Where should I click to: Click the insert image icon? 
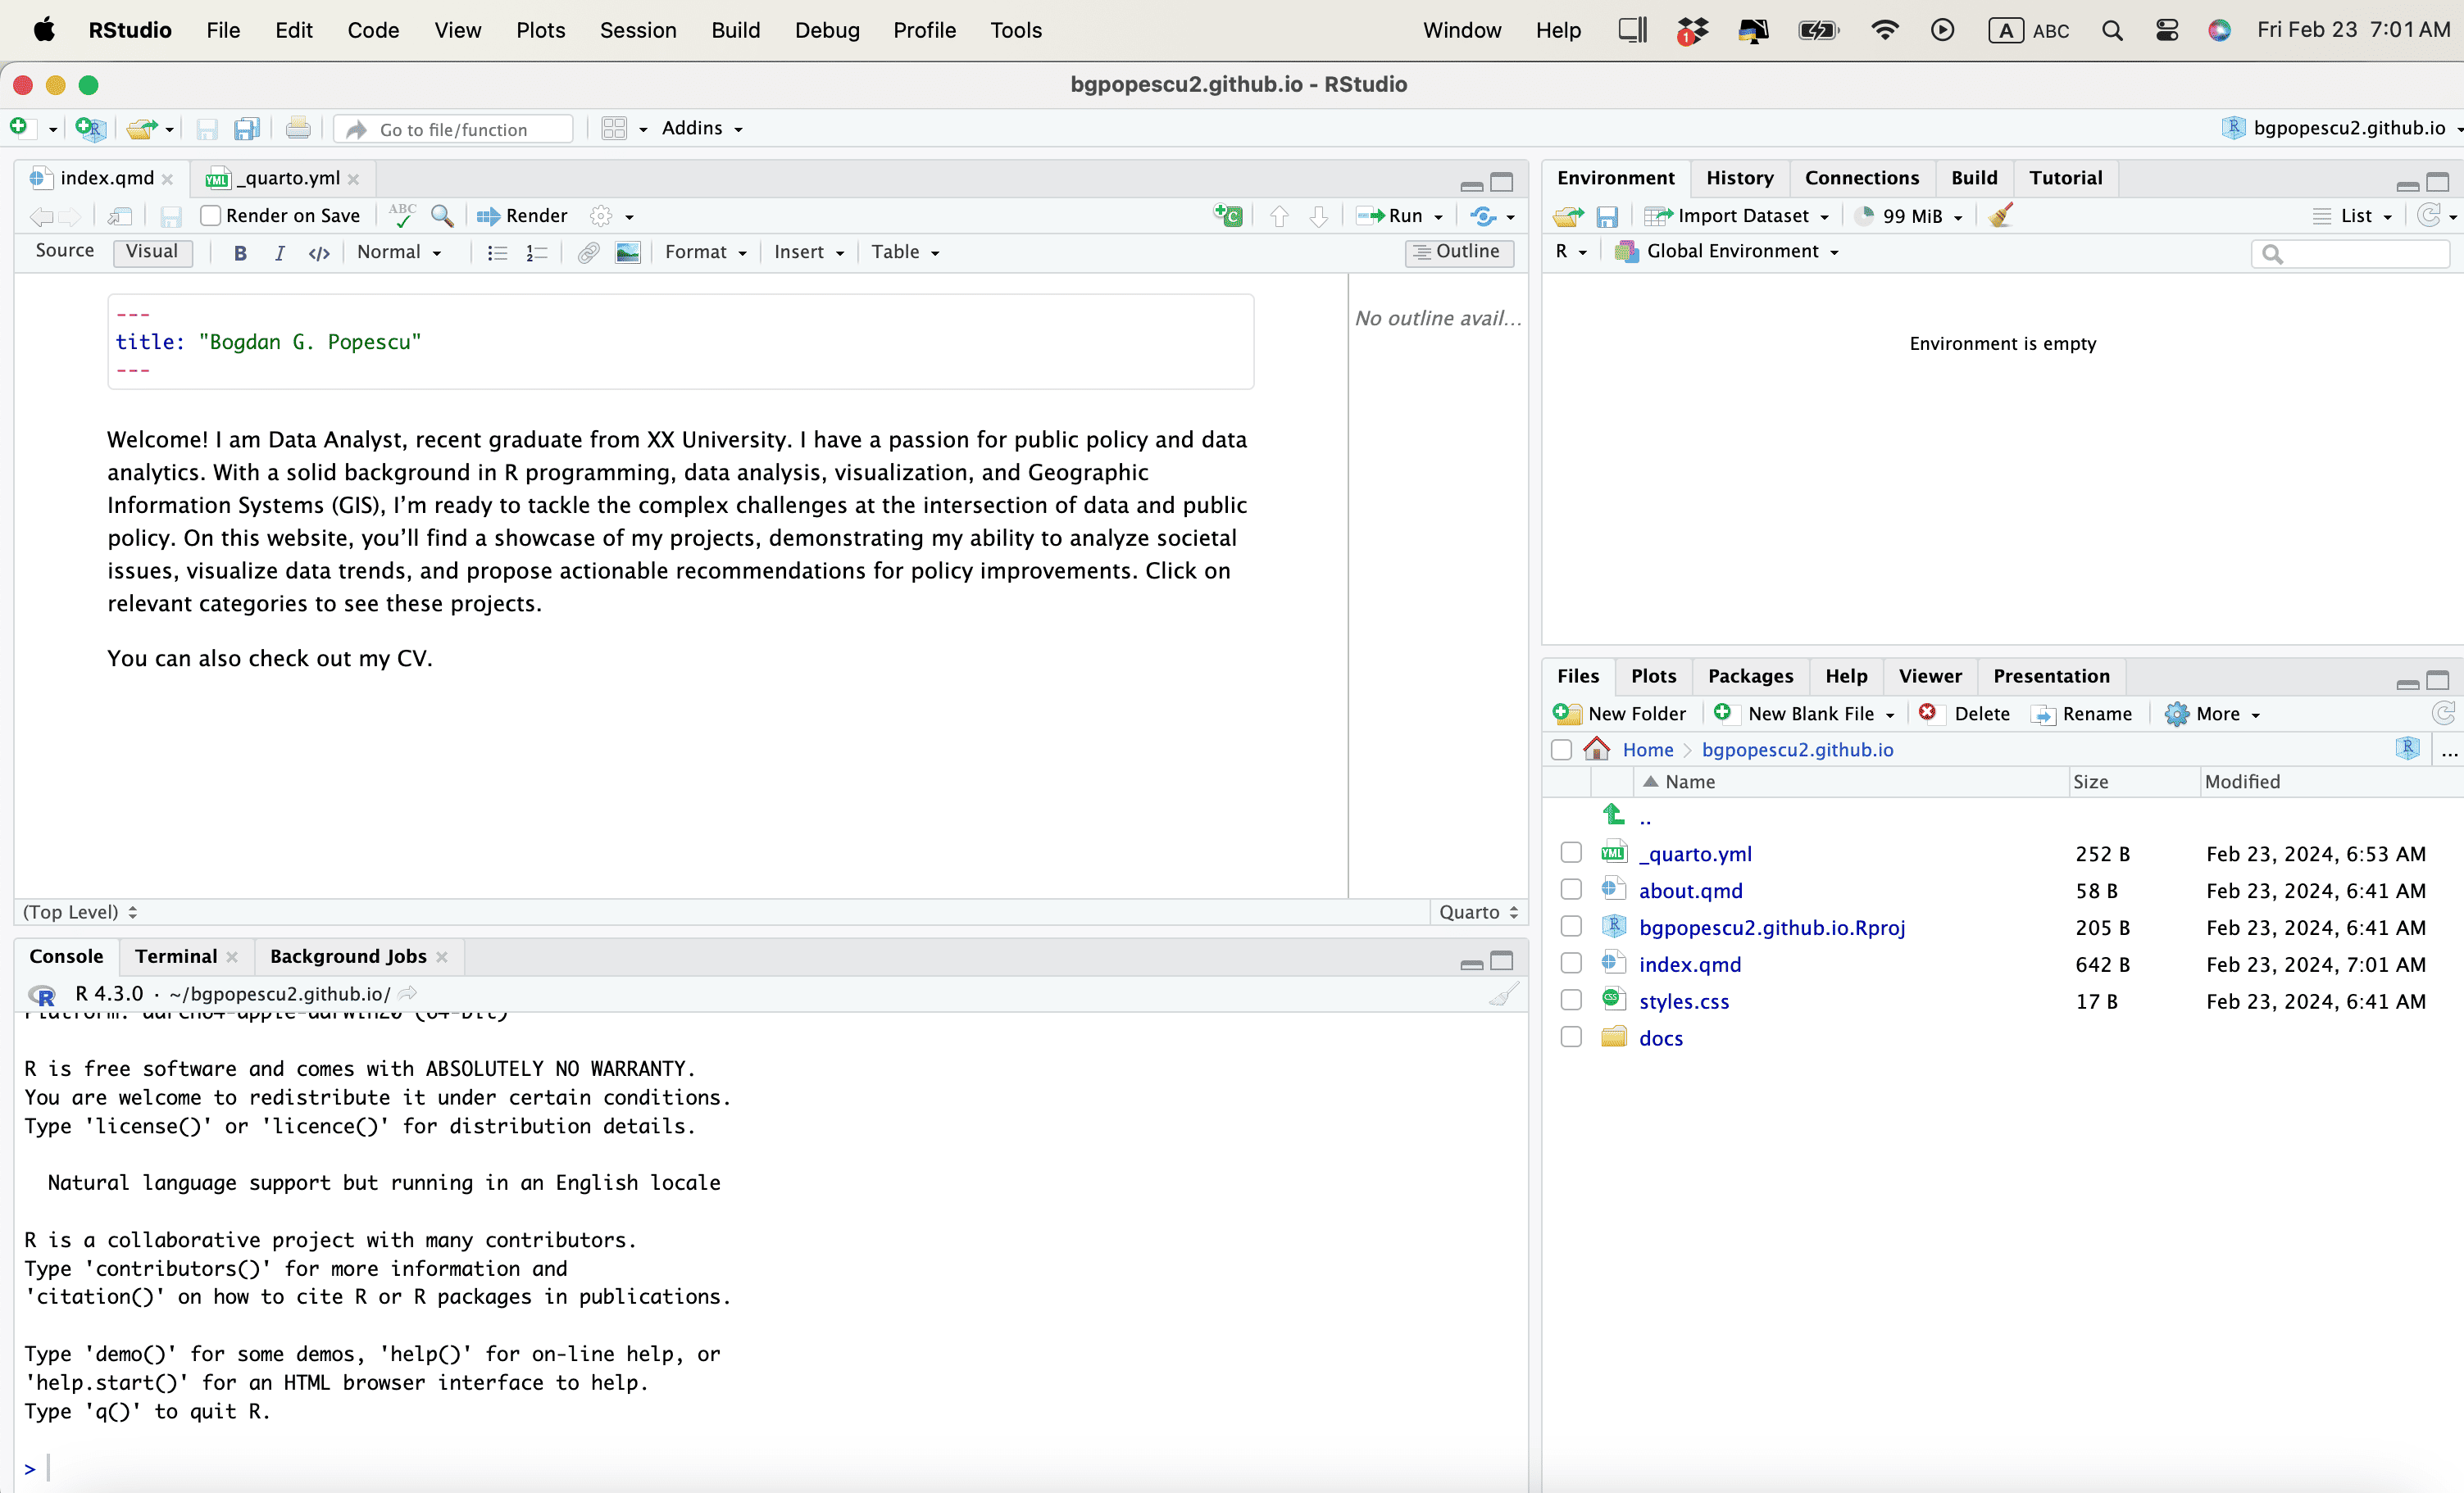(x=627, y=253)
